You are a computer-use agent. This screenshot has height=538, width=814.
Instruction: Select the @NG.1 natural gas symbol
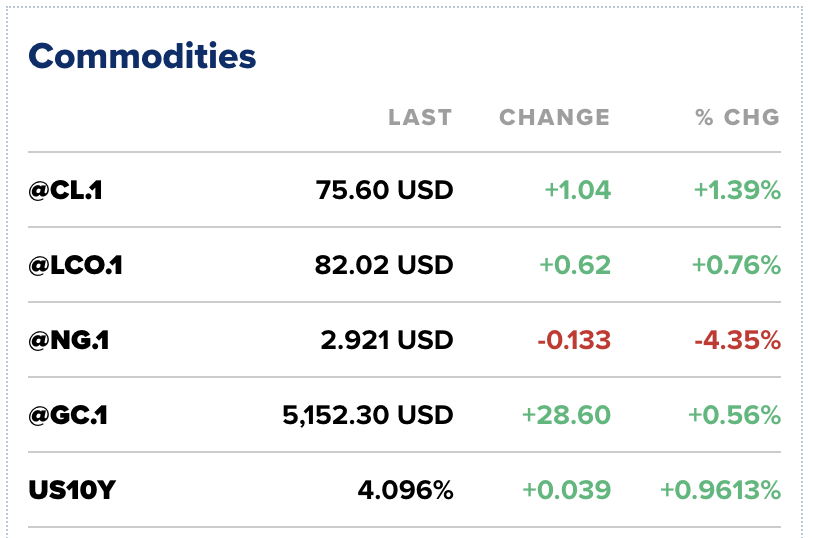click(x=69, y=340)
